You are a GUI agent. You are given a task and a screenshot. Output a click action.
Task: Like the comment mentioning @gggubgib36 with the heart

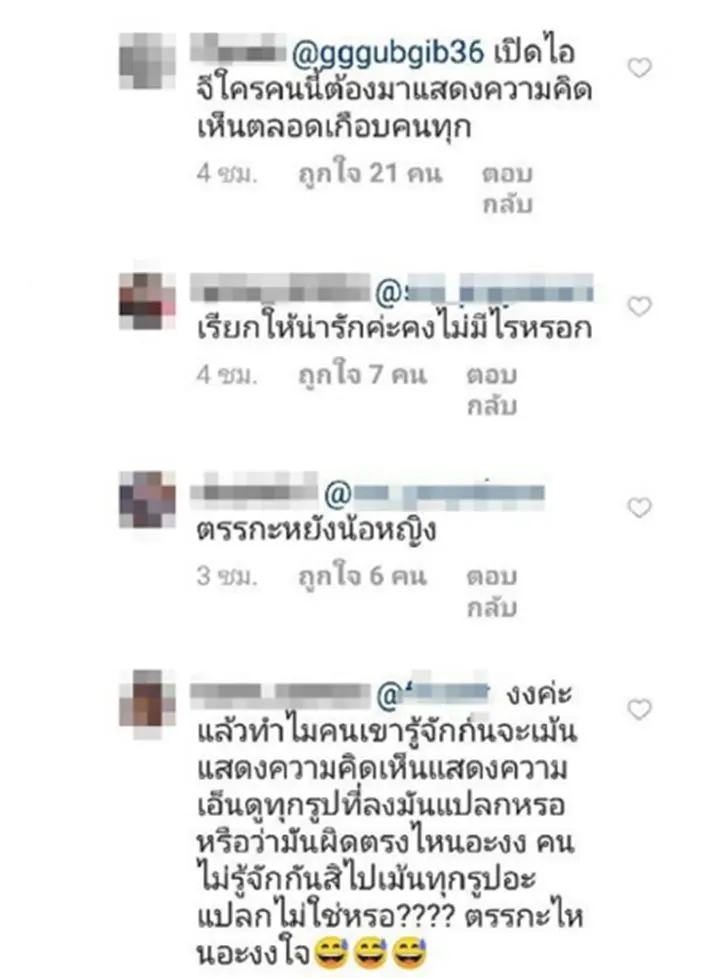639,67
